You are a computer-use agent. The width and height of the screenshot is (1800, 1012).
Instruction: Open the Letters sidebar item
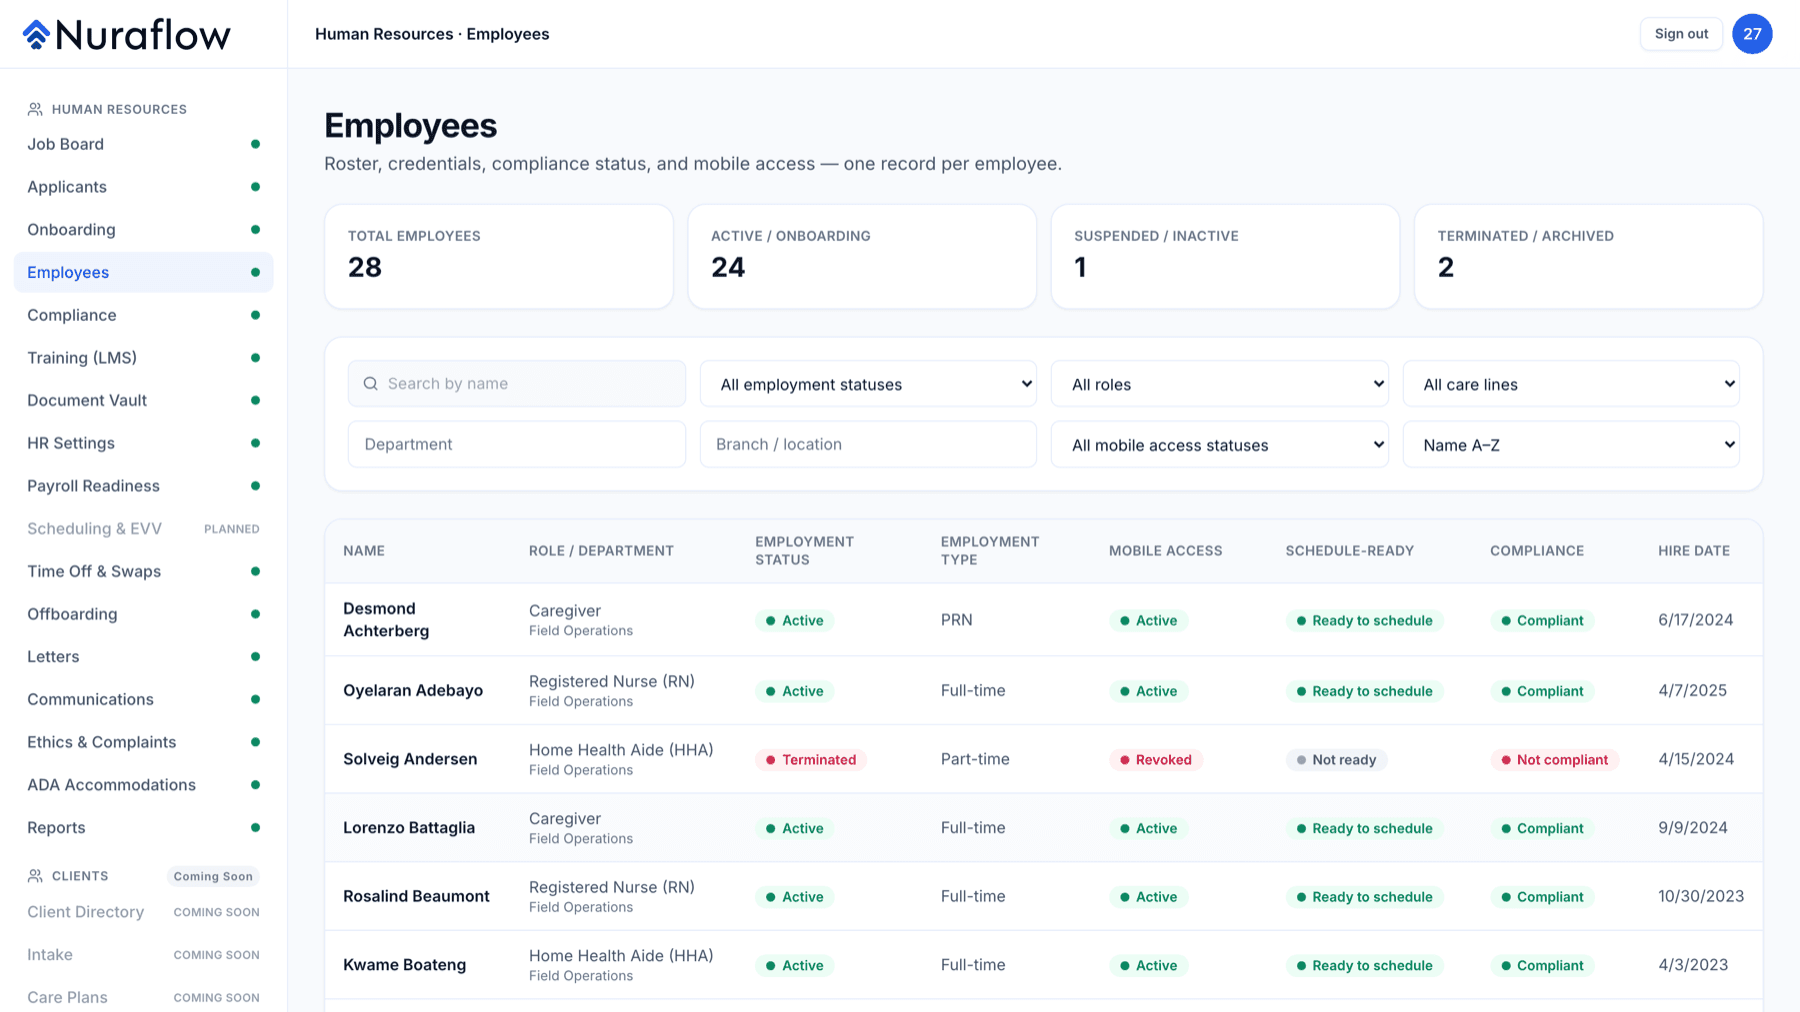(x=143, y=657)
